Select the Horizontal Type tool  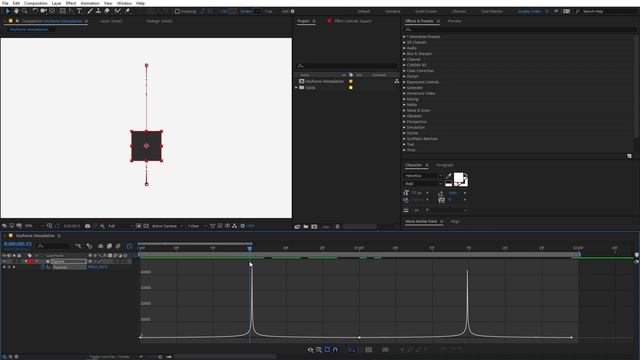point(79,11)
